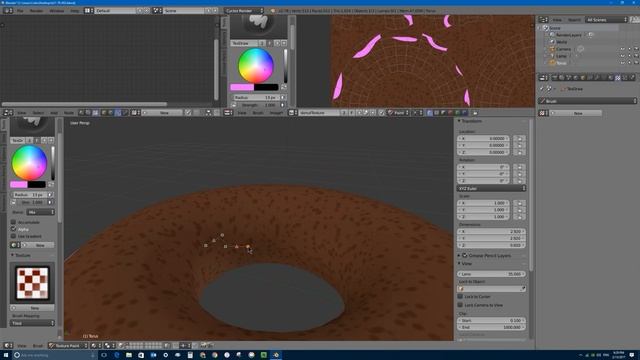Open the Material properties tab icon

[611, 77]
